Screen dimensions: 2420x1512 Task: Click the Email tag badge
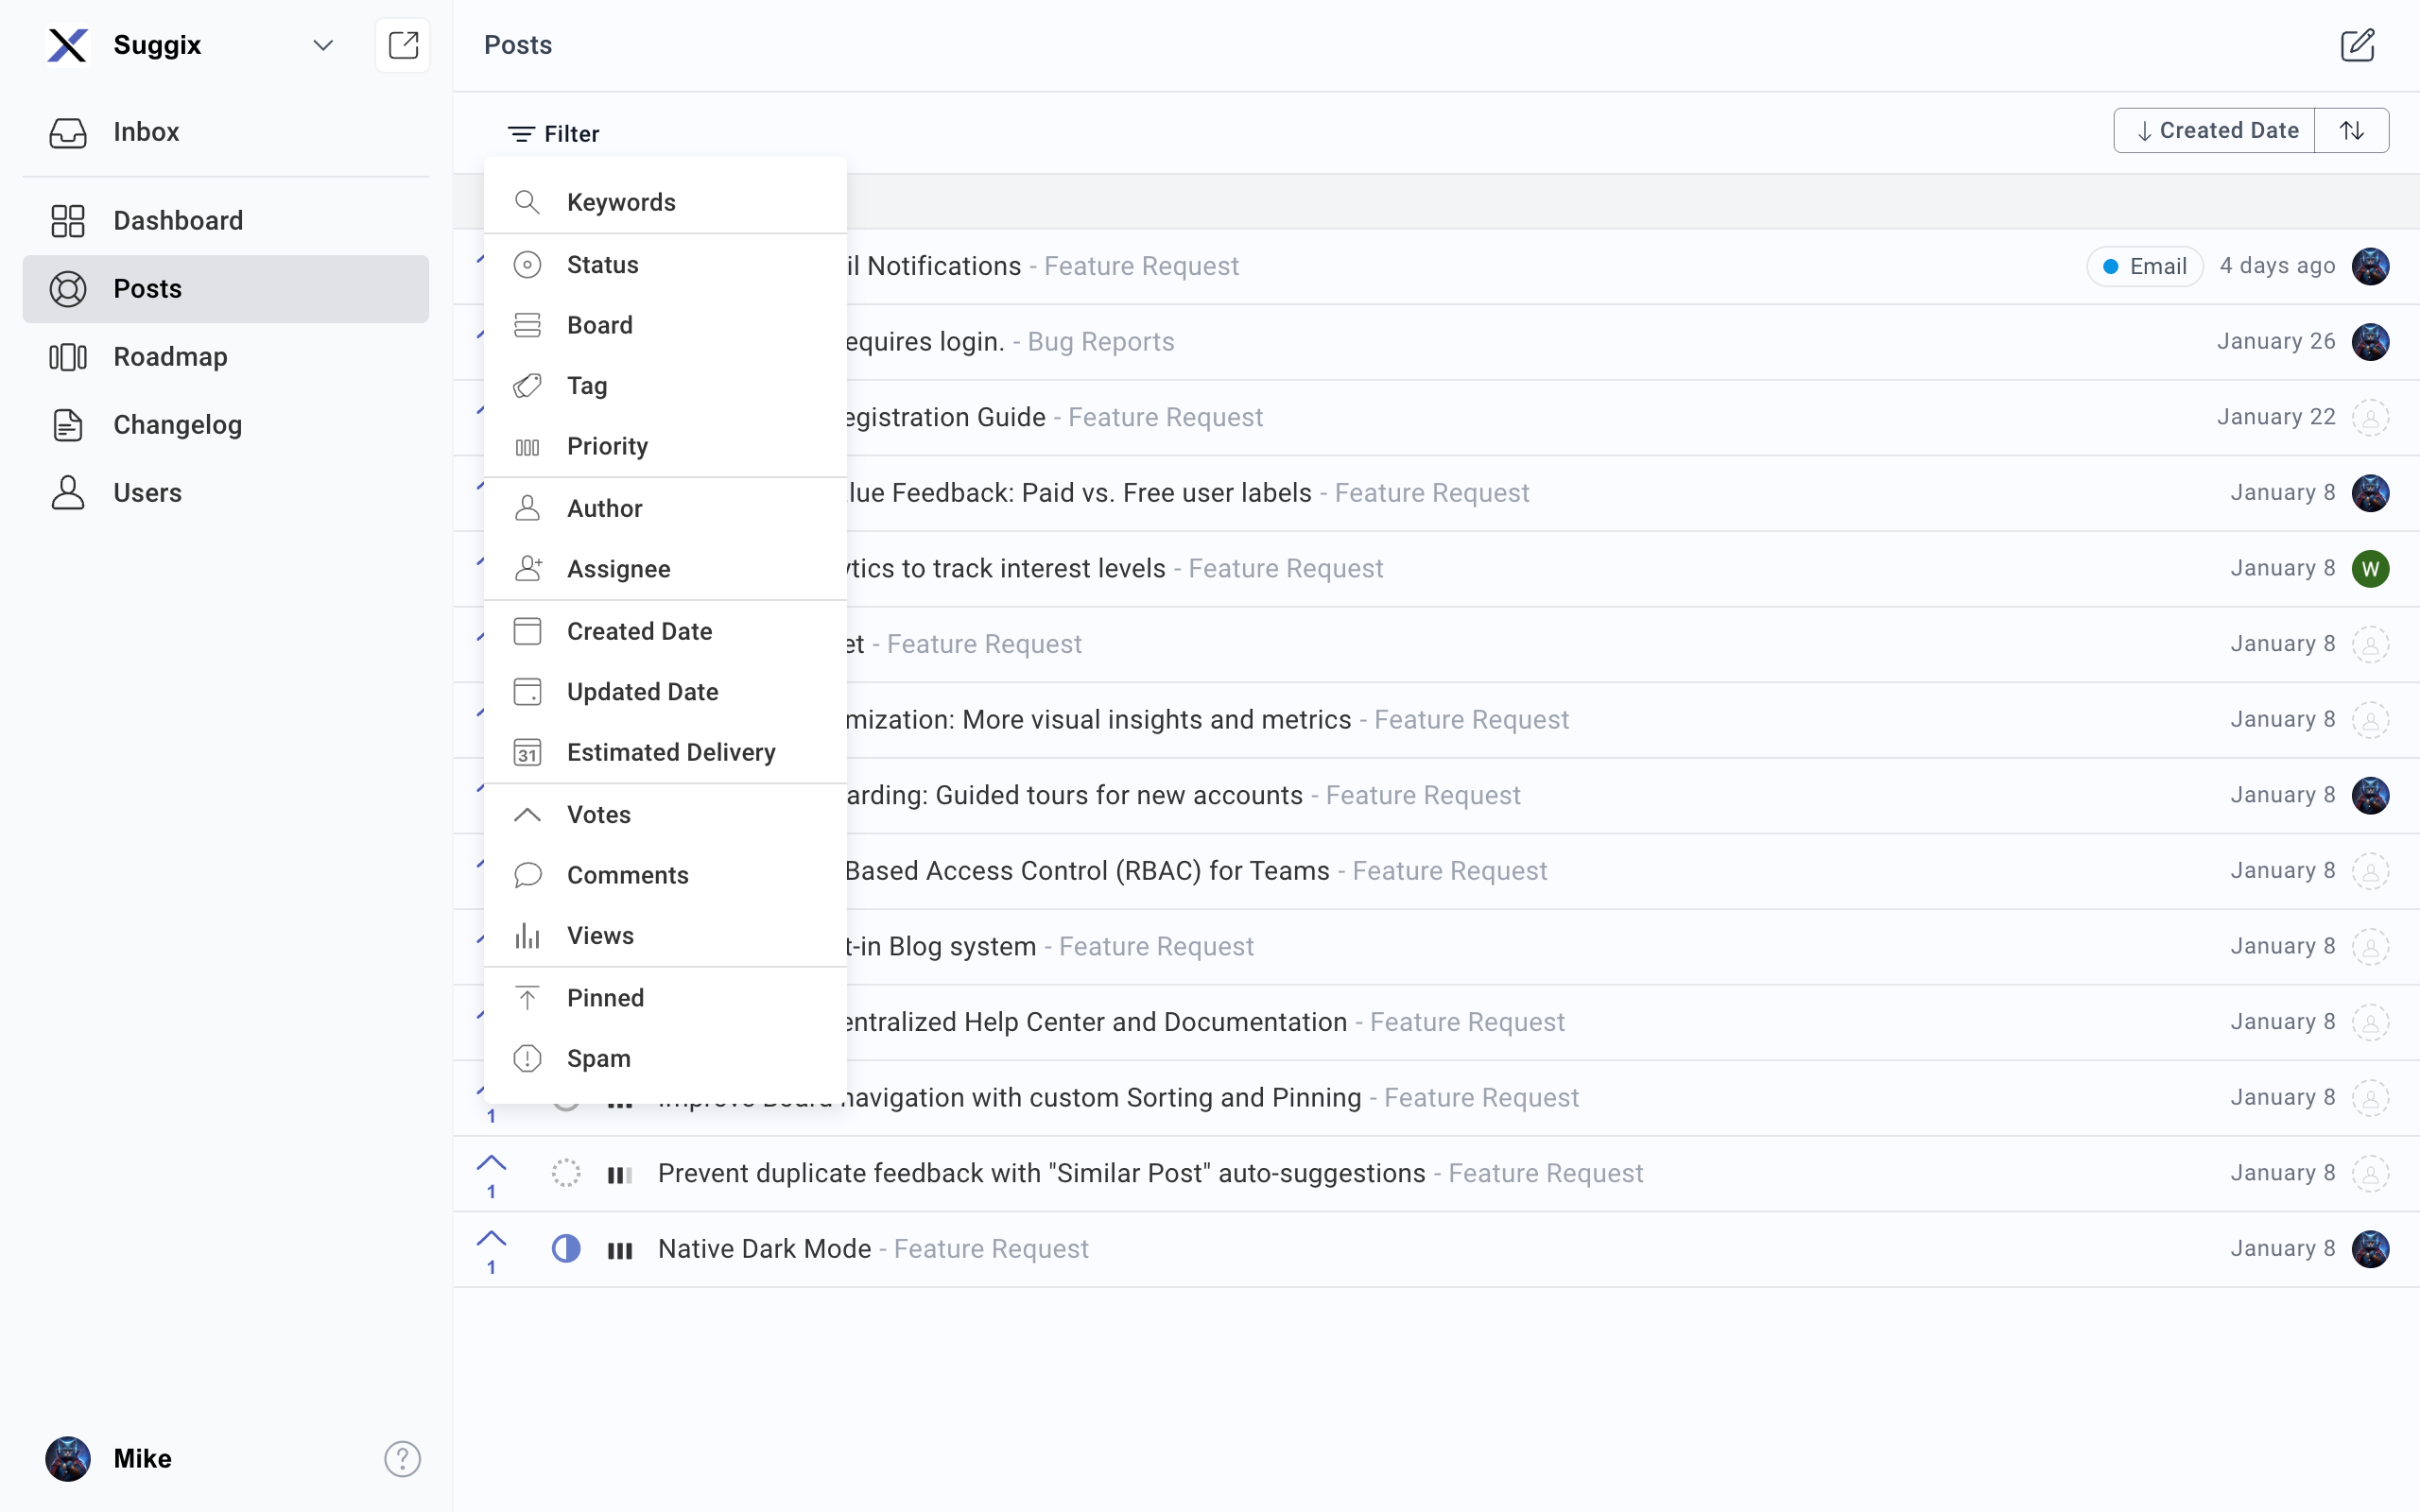tap(2144, 266)
